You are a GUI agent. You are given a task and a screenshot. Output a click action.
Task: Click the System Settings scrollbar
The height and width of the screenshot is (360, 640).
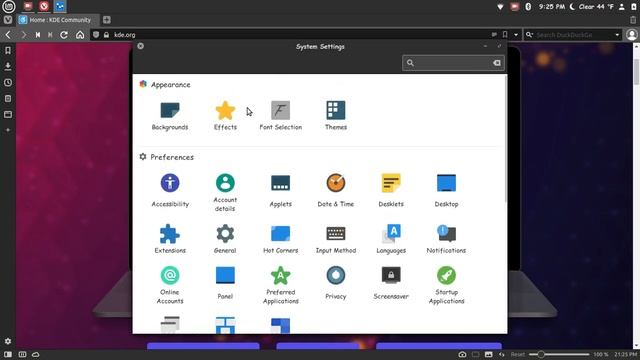click(506, 139)
